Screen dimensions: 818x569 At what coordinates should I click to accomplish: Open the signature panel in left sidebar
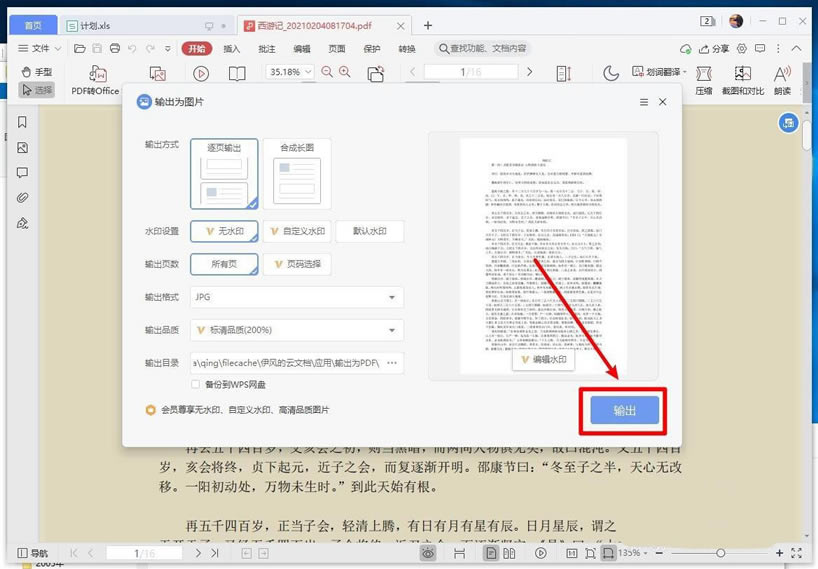(x=22, y=223)
